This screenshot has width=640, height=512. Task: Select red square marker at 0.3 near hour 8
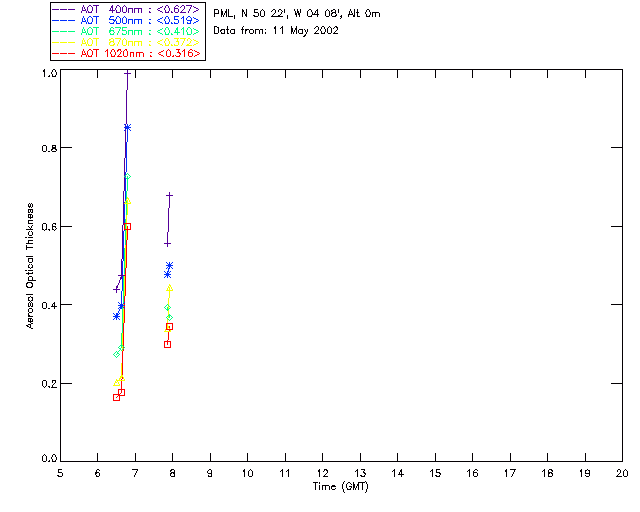[167, 344]
